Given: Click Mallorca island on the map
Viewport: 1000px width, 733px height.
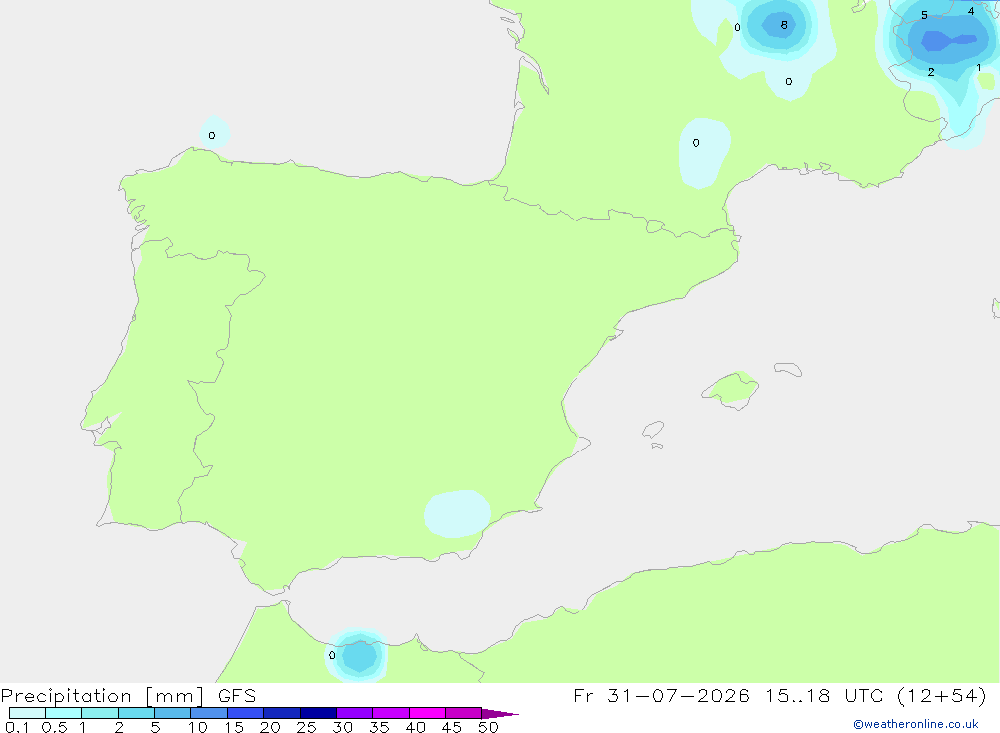Looking at the screenshot, I should tap(730, 389).
